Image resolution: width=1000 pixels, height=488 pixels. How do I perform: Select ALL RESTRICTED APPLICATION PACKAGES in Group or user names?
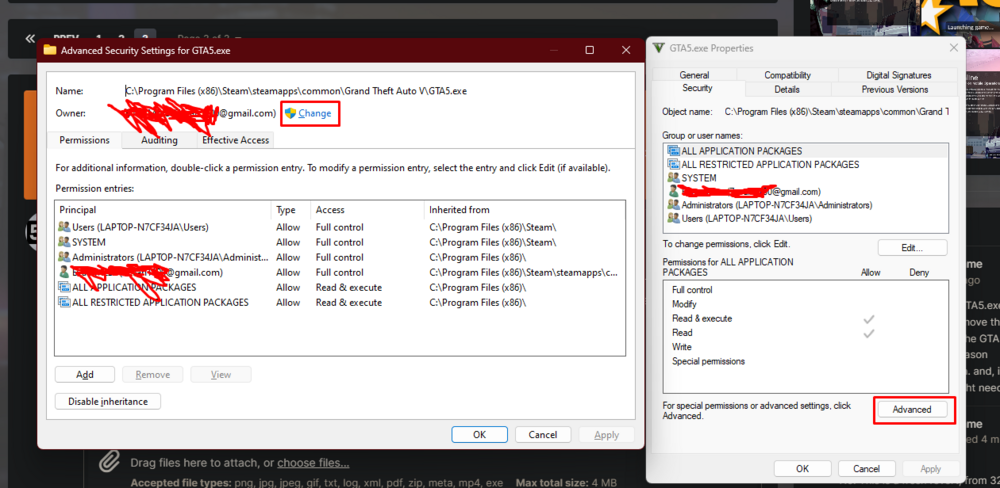(x=806, y=164)
